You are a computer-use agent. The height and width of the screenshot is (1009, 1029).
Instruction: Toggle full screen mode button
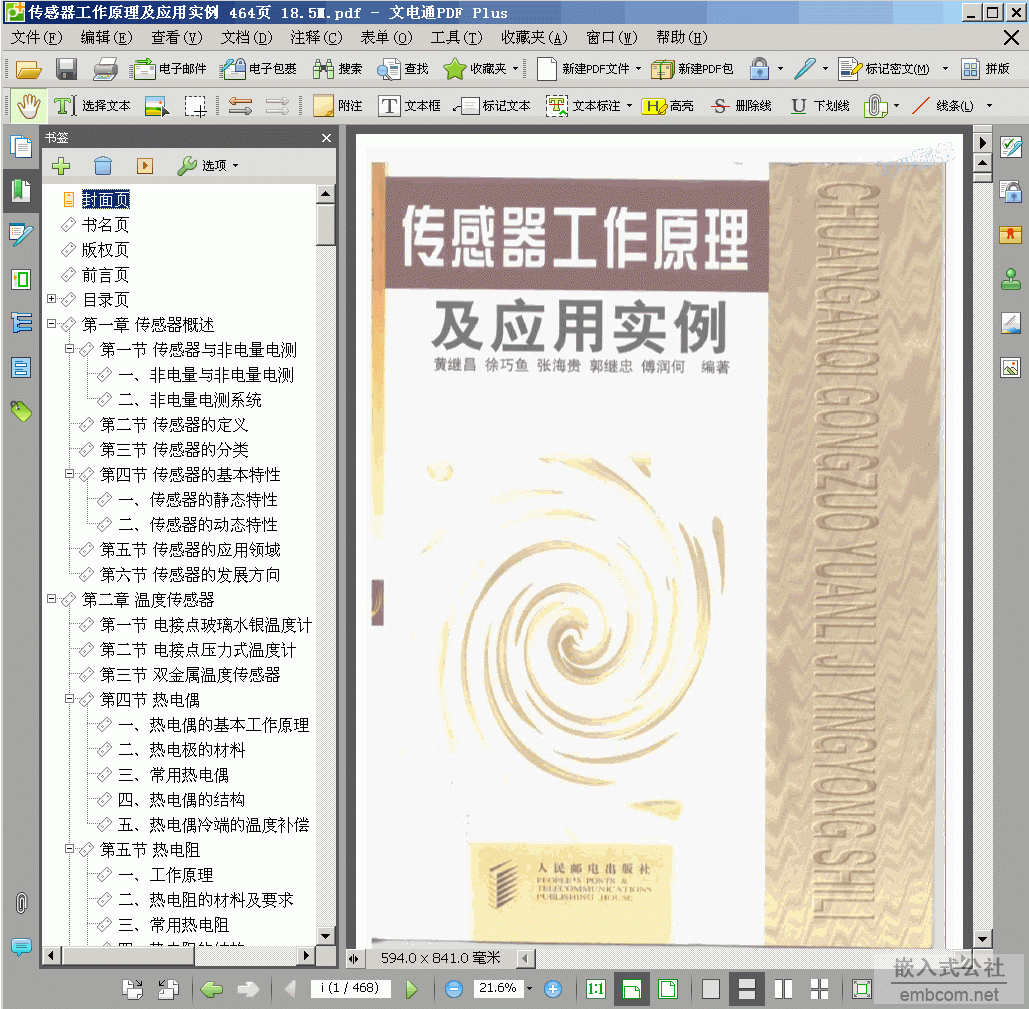pyautogui.click(x=862, y=989)
